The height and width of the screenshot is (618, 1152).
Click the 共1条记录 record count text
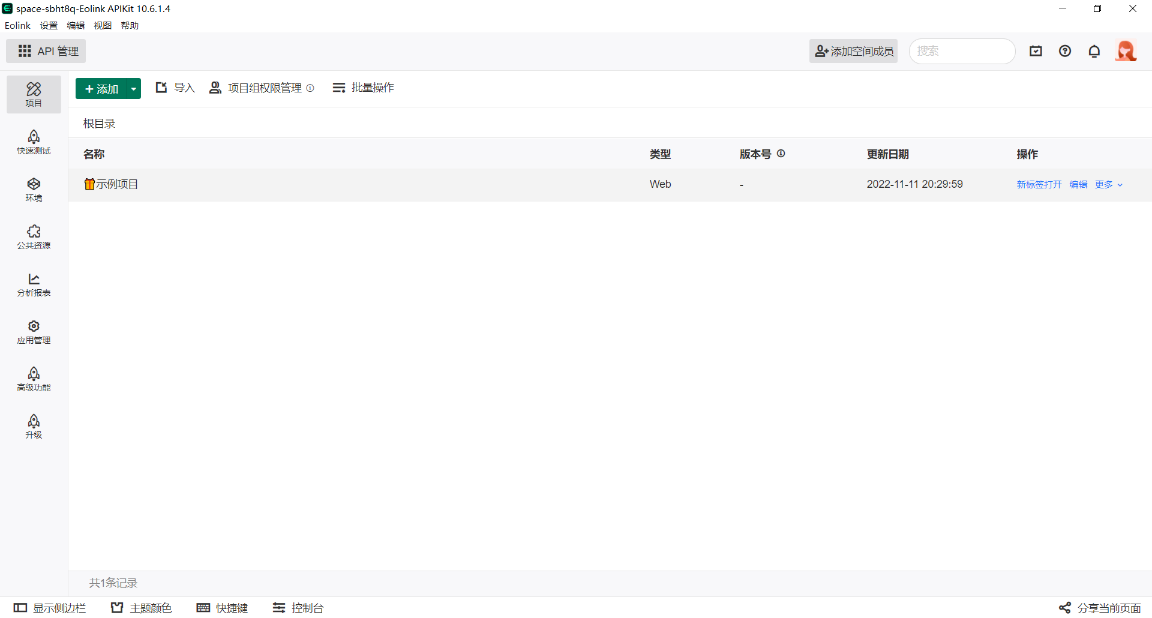coord(113,583)
